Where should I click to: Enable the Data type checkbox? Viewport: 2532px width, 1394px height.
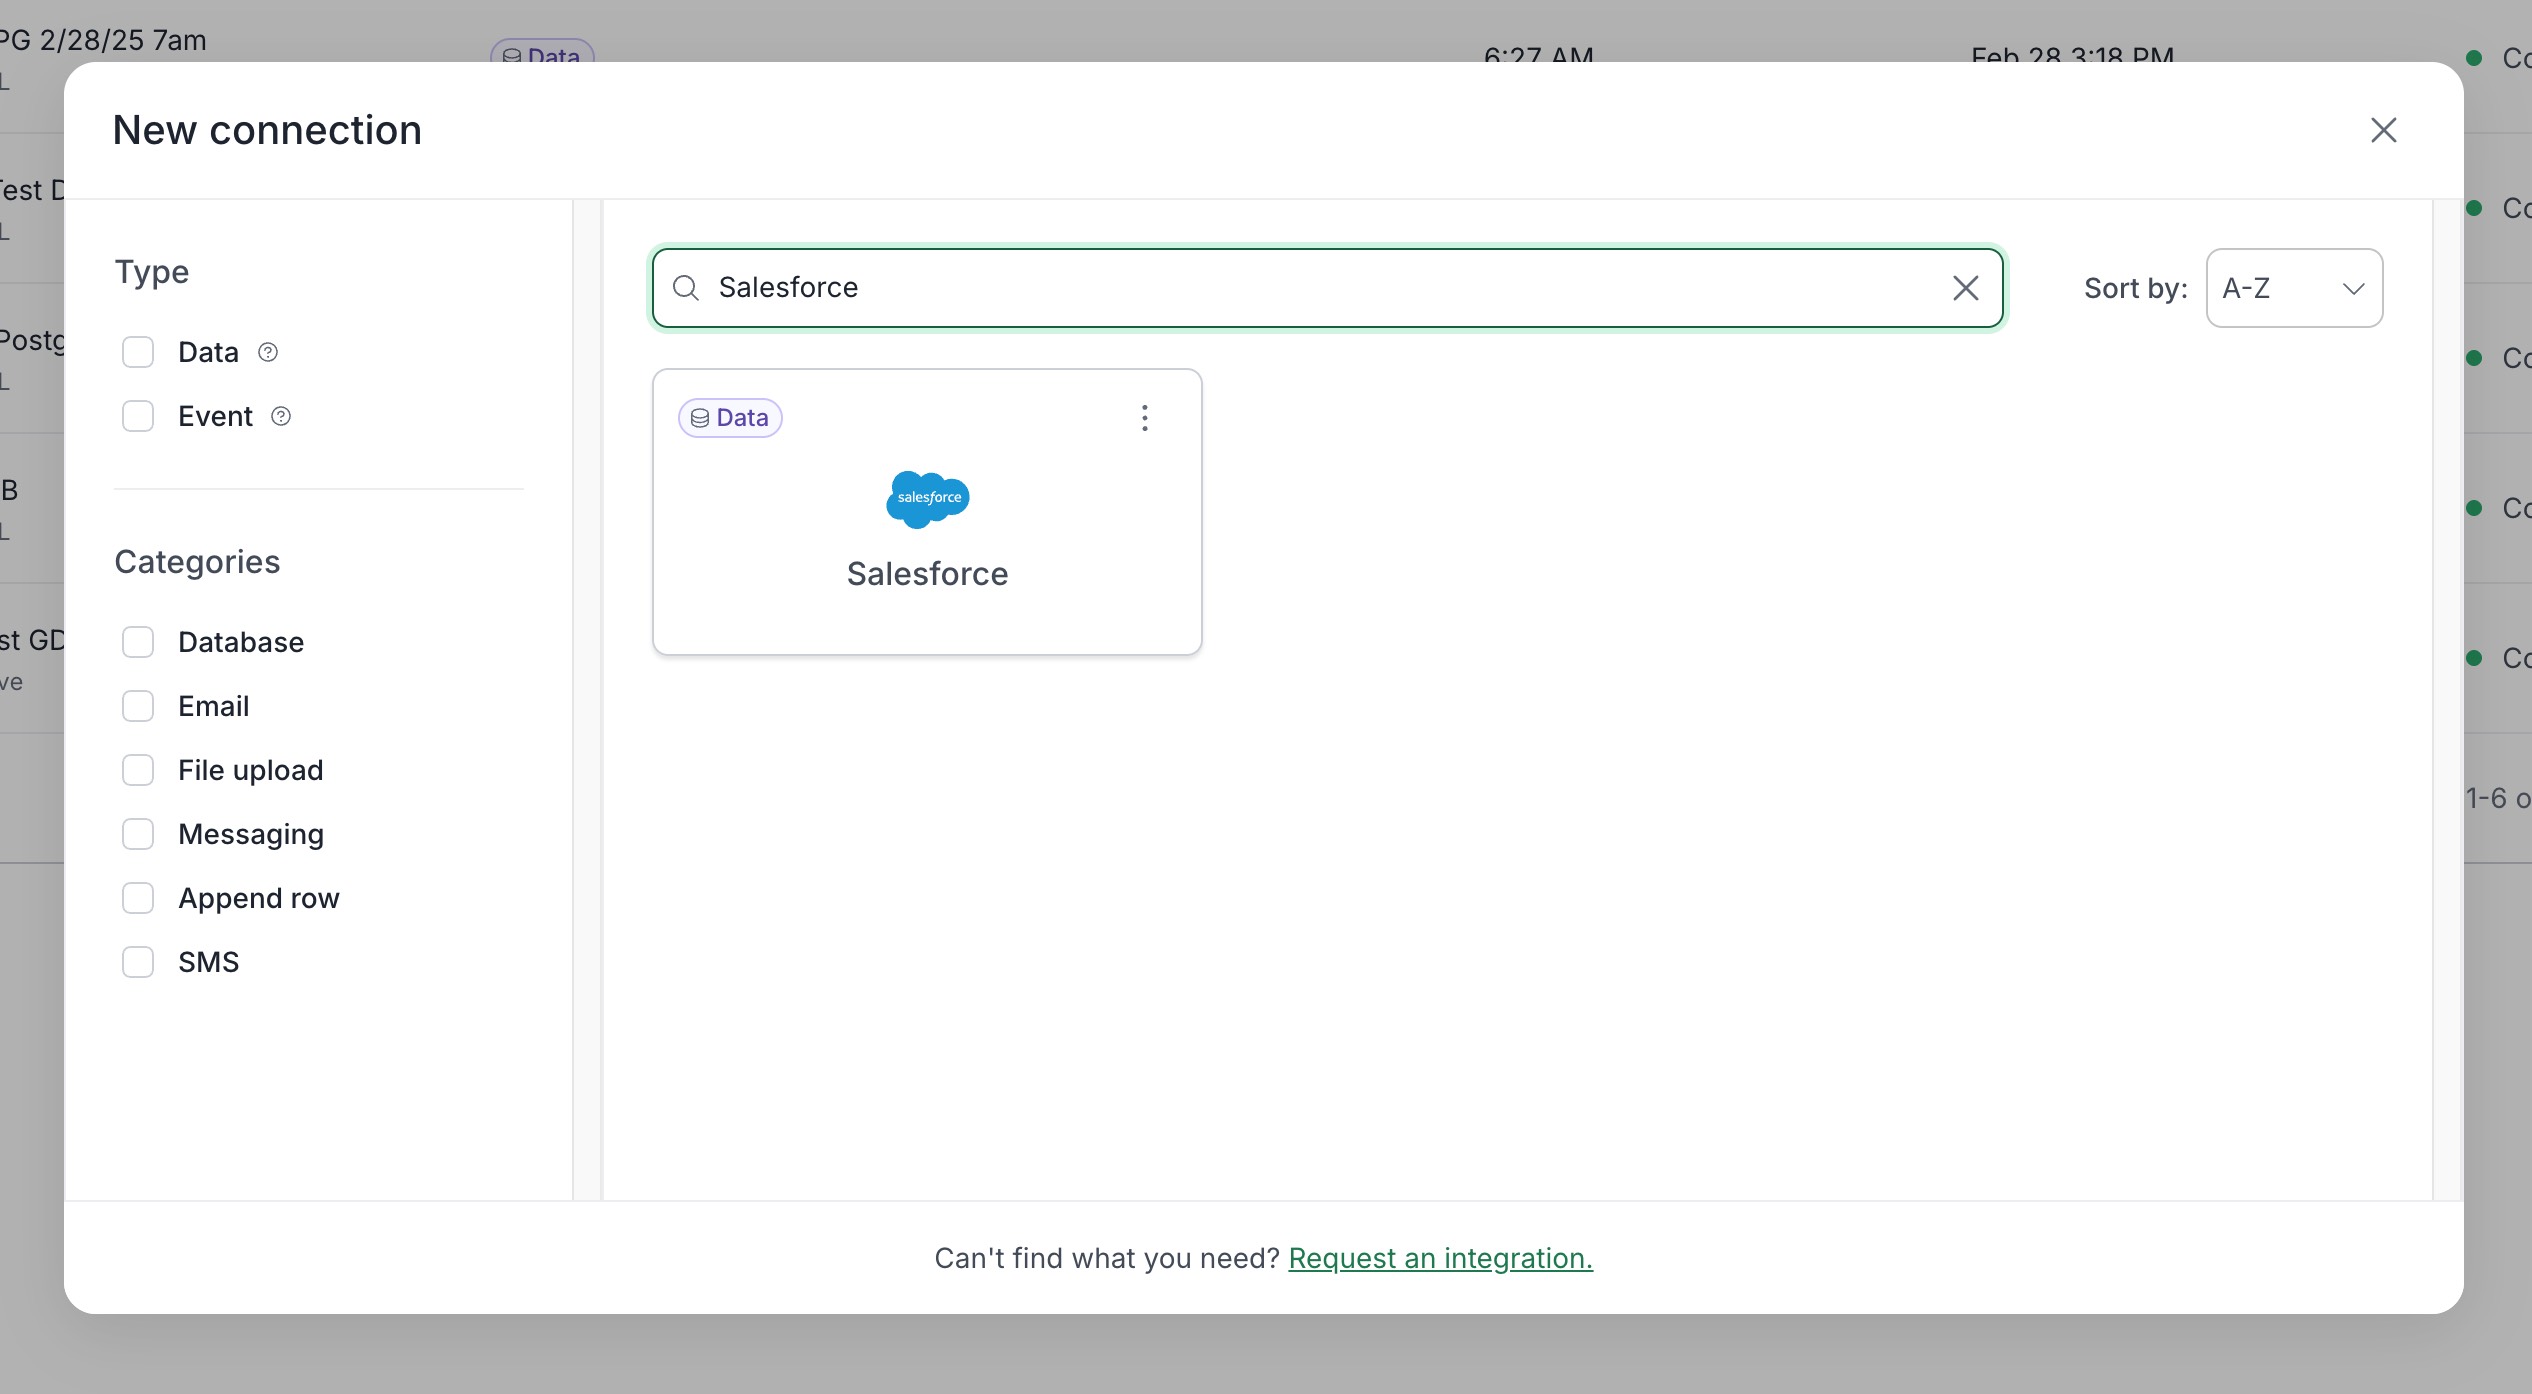(138, 352)
